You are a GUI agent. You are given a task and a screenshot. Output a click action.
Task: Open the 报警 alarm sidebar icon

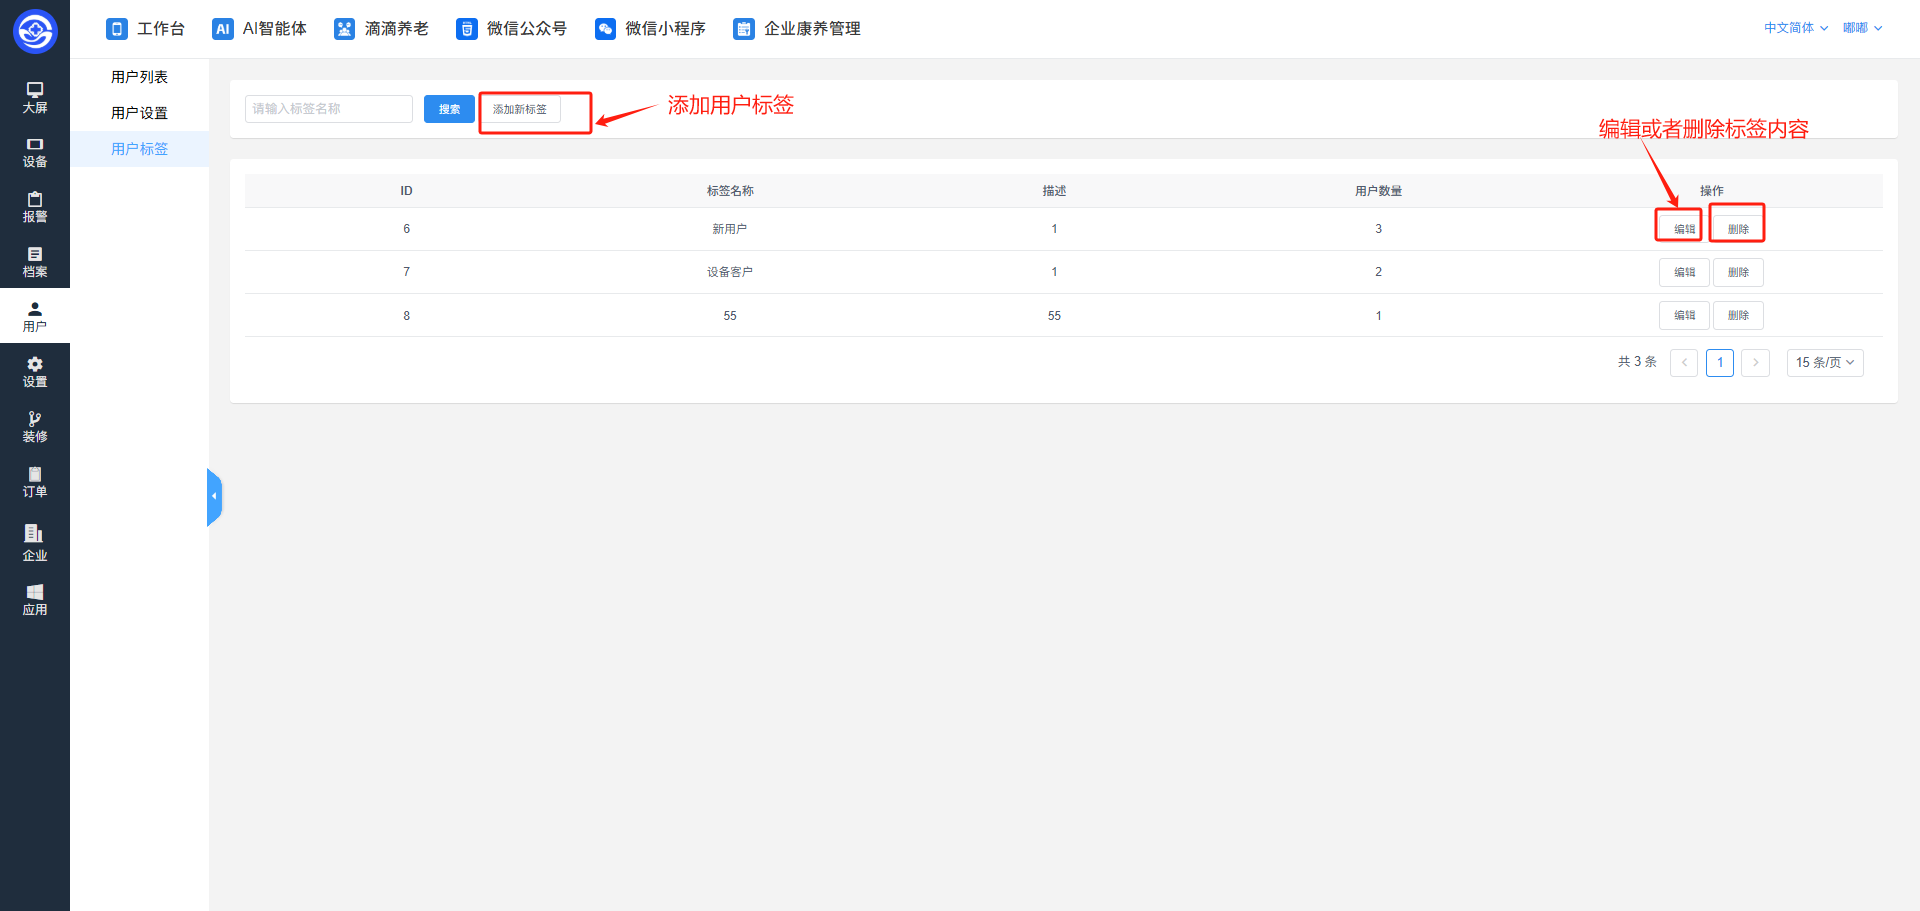35,207
